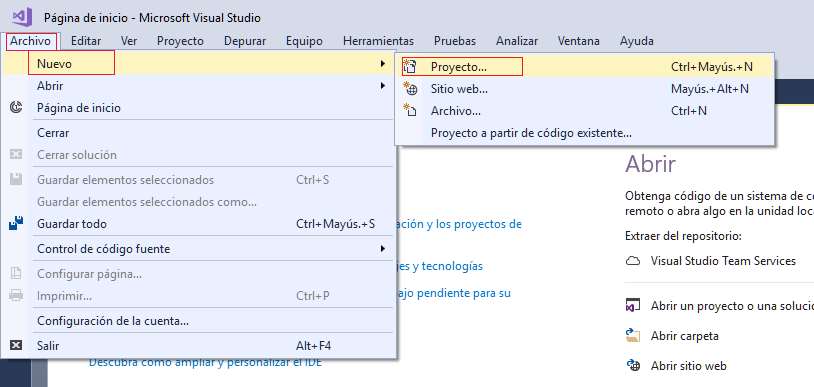814x387 pixels.
Task: Click link ending in 'pendiente para su'
Action: [x=454, y=293]
